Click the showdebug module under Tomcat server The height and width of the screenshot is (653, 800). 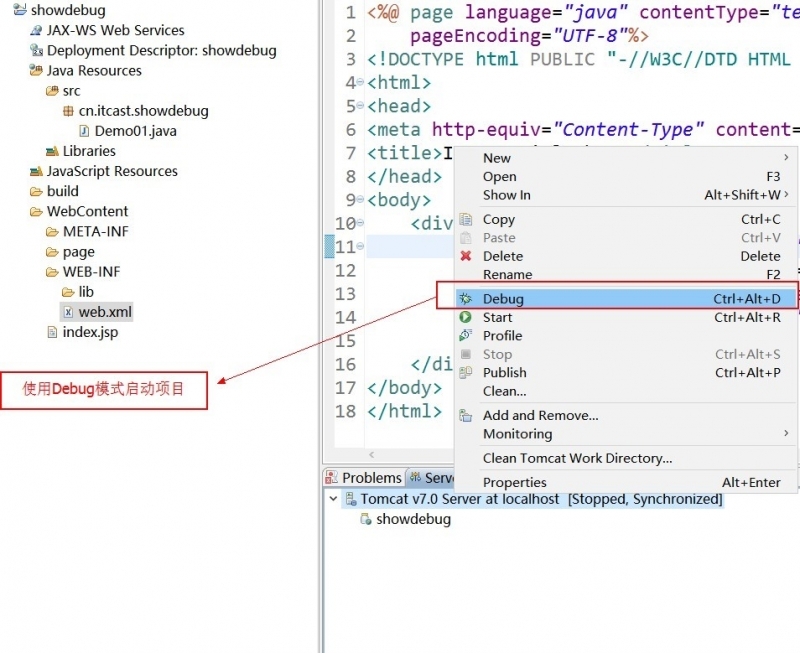click(x=412, y=519)
